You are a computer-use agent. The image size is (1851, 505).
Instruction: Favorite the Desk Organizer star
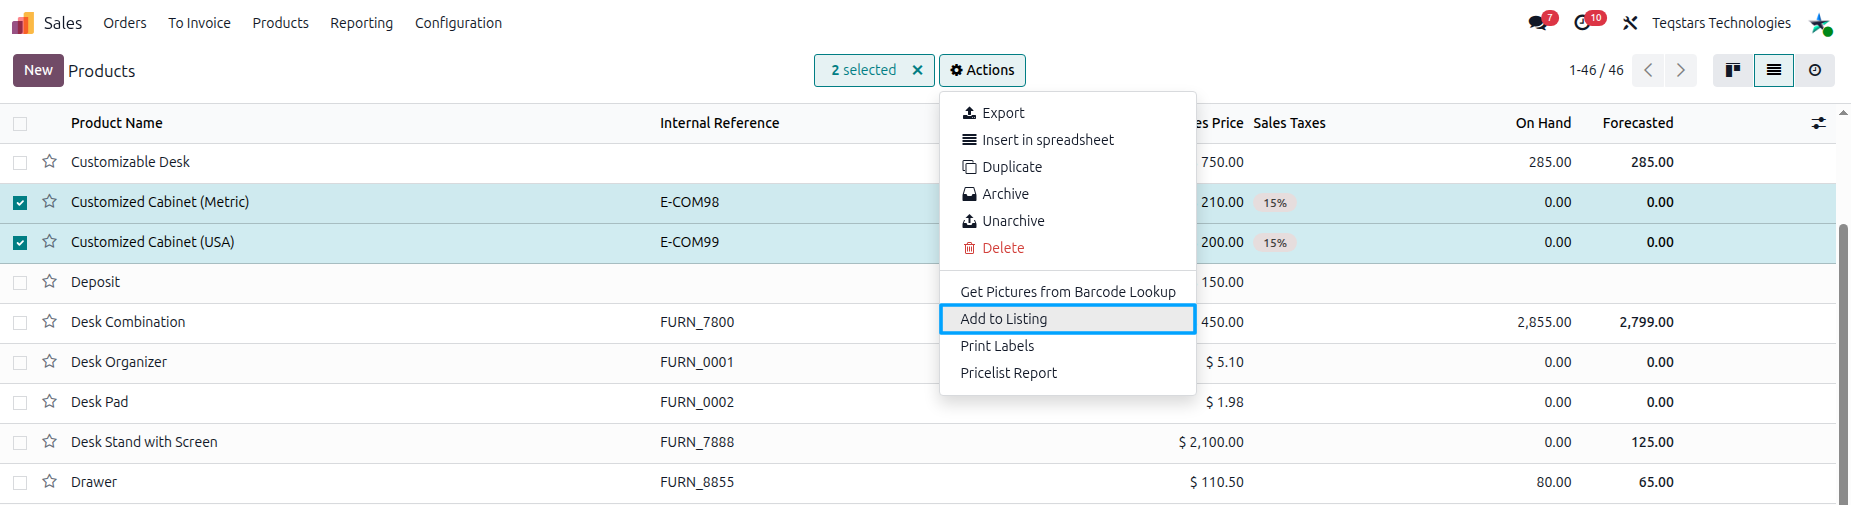[49, 361]
